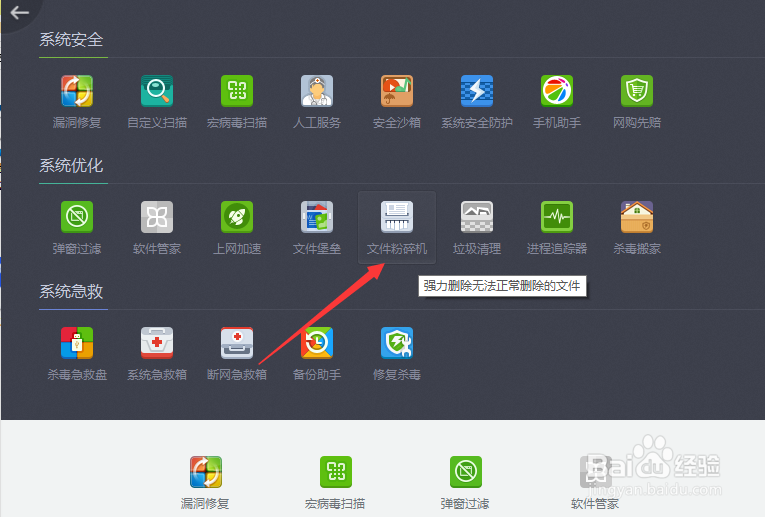Open 系统安全防护 lightning icon
This screenshot has width=765, height=517.
[477, 91]
